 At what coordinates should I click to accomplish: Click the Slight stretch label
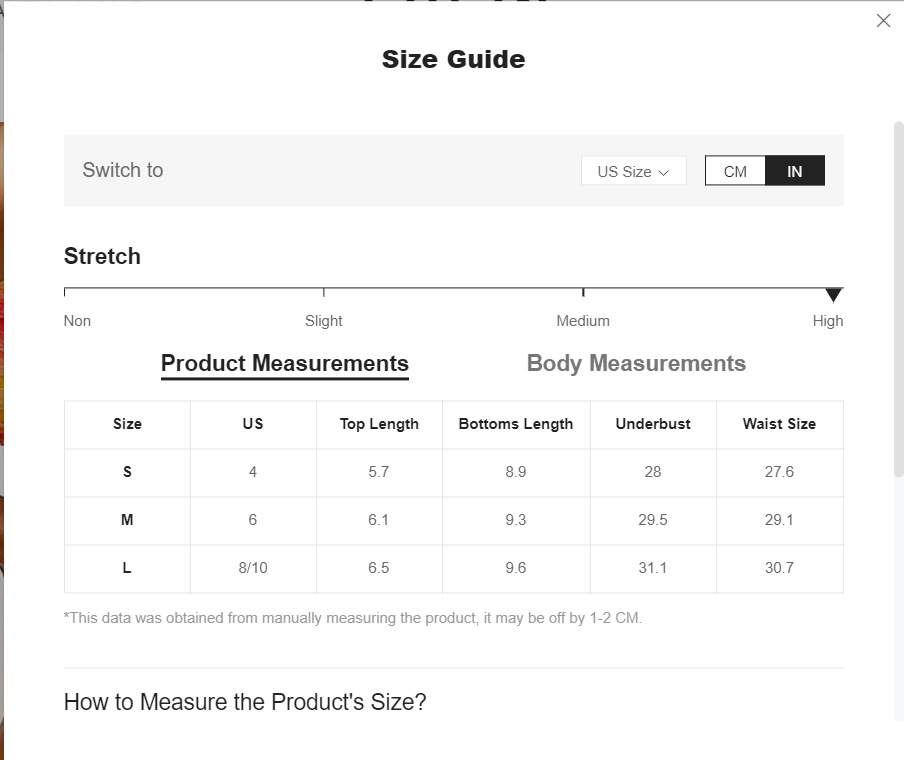click(323, 321)
